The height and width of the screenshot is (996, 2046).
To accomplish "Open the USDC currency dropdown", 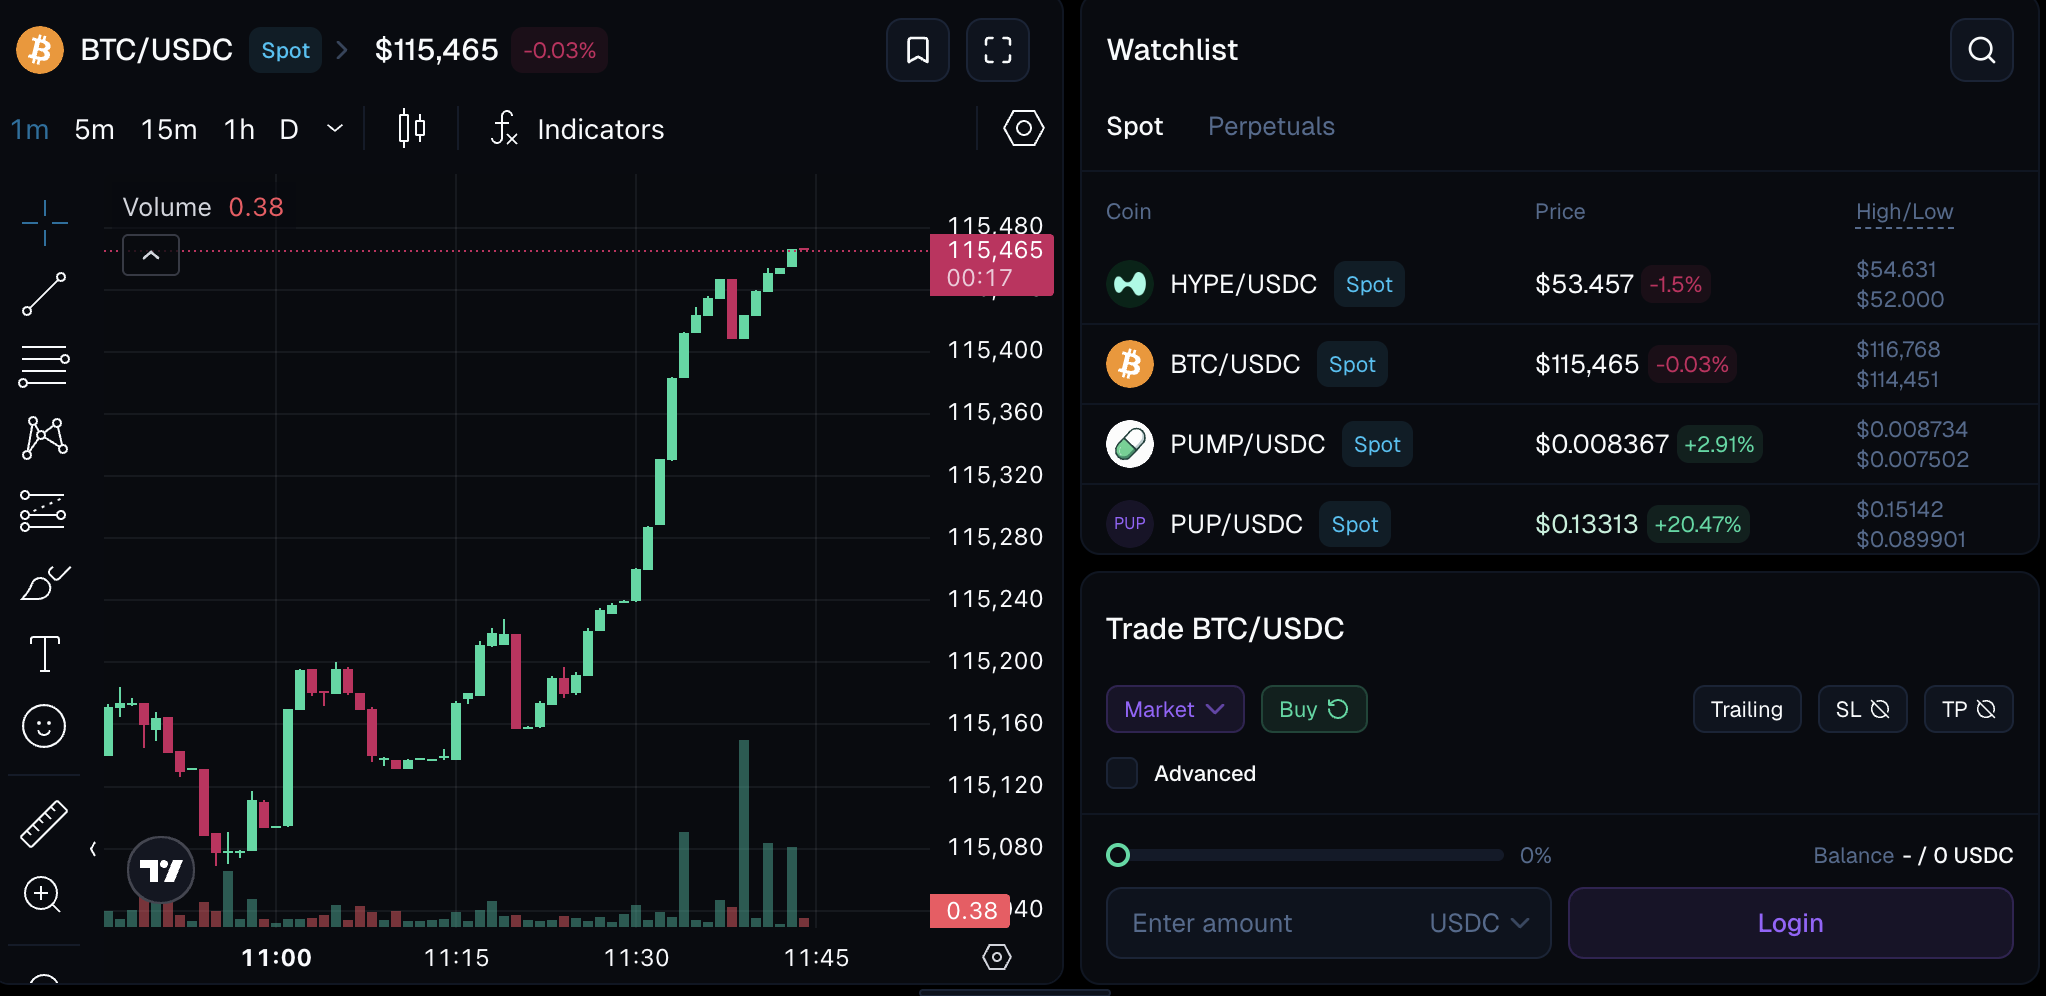I will [1479, 923].
